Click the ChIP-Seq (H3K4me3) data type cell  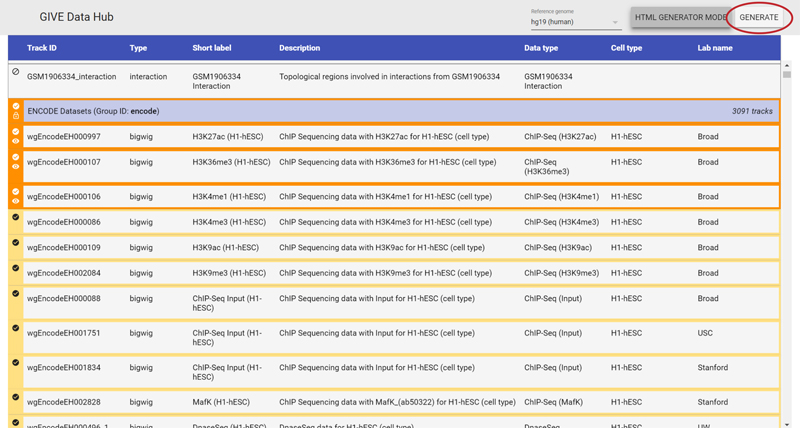[562, 222]
